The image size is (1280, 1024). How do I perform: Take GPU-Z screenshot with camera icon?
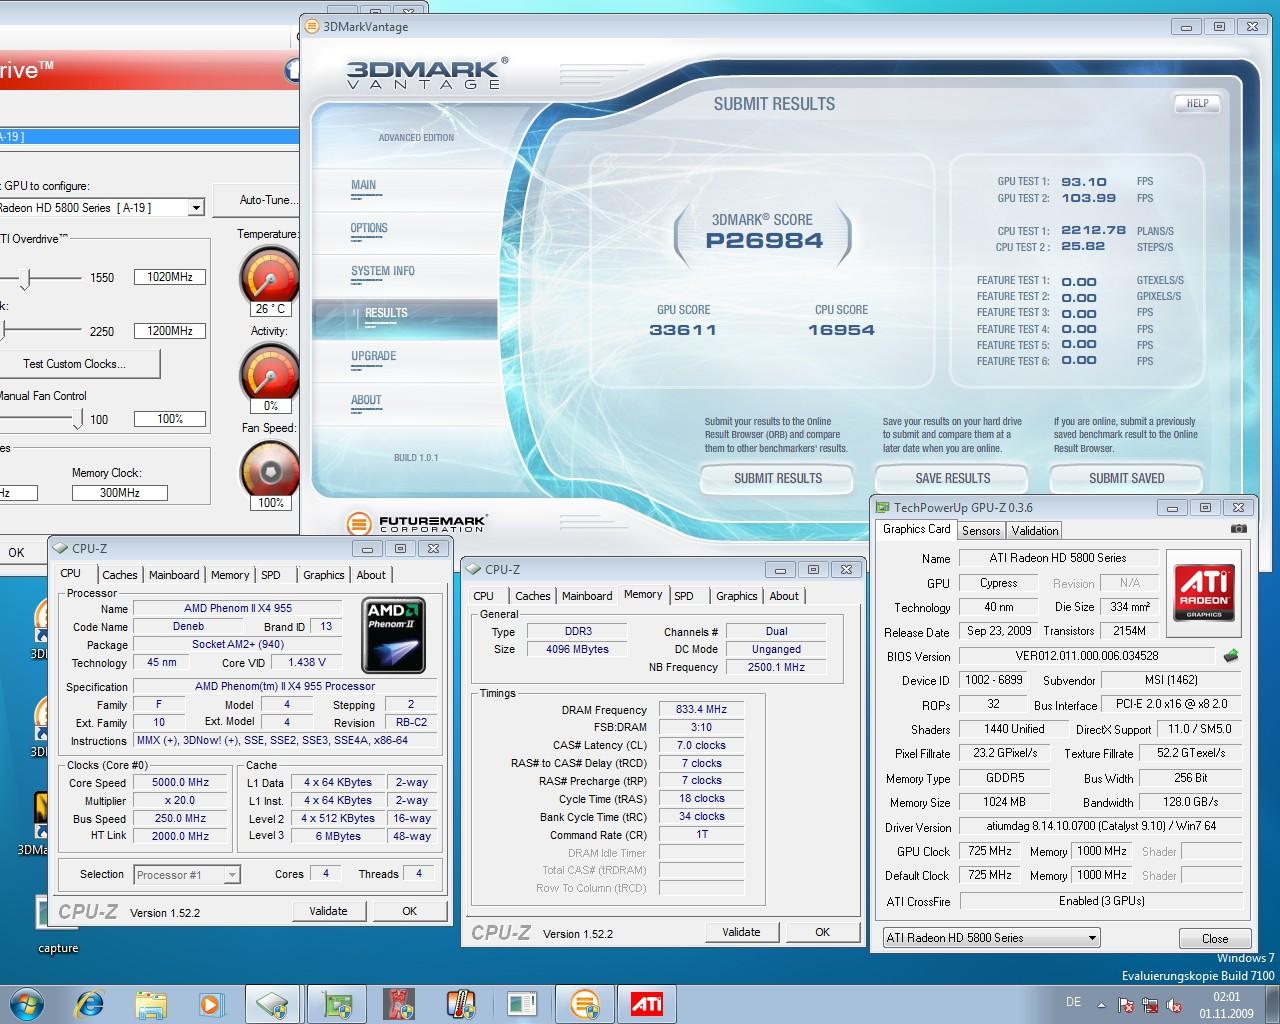(1238, 529)
